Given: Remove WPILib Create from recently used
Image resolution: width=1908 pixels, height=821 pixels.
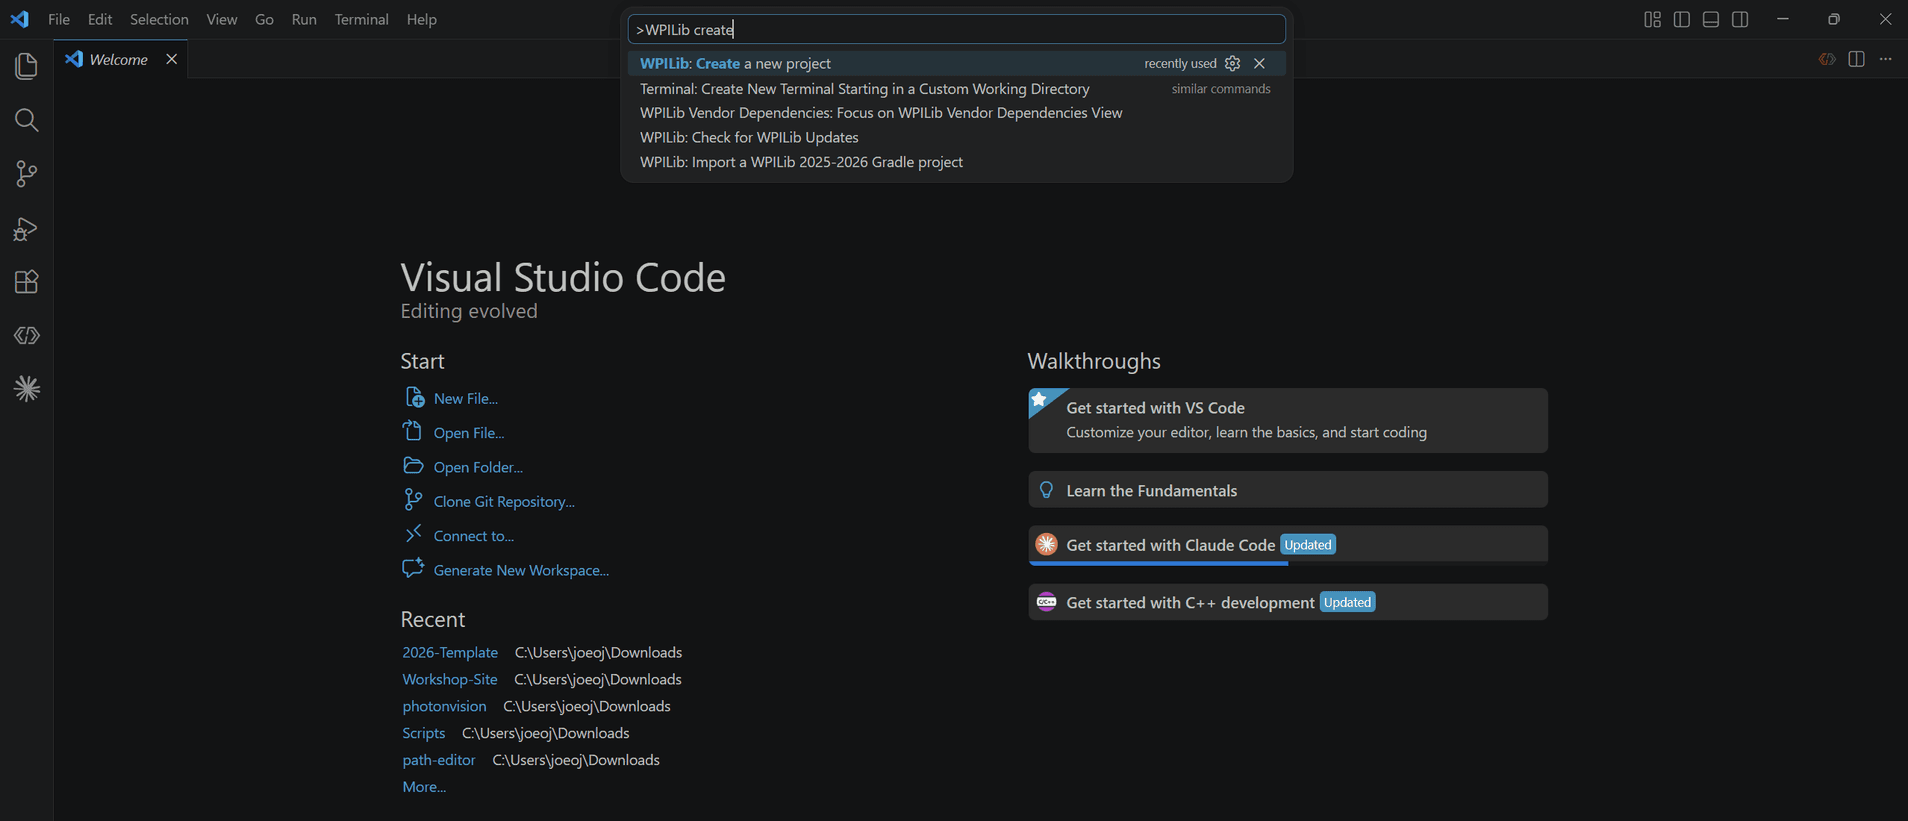Looking at the screenshot, I should (x=1260, y=63).
